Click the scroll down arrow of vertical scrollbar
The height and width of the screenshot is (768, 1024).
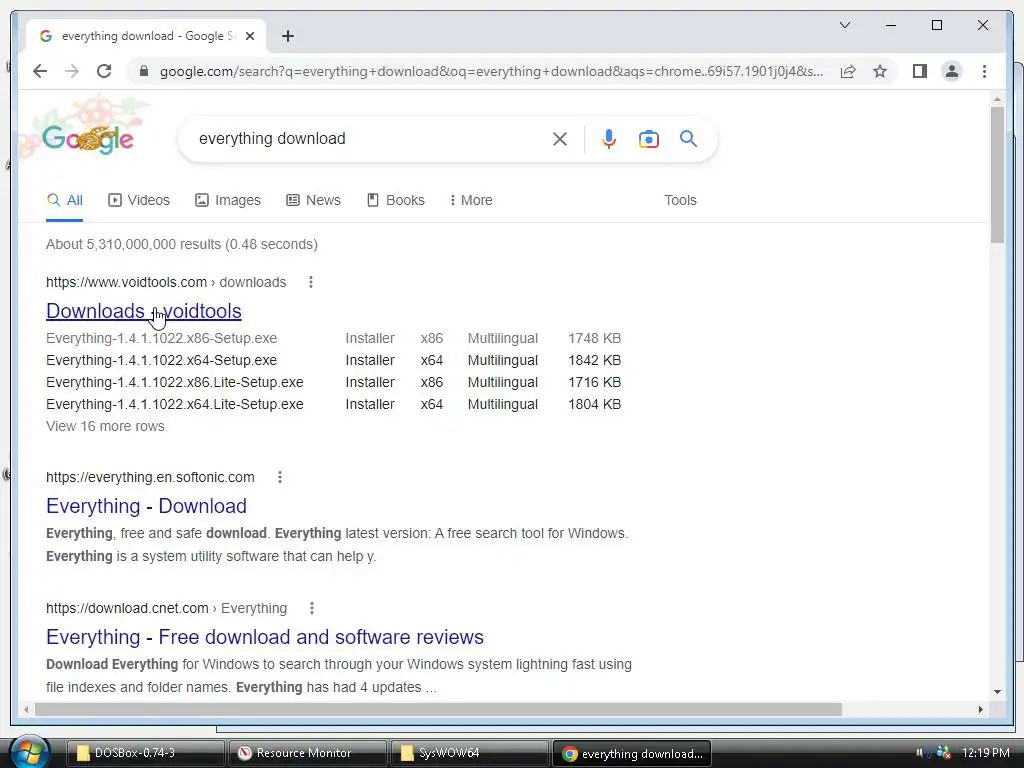click(997, 692)
